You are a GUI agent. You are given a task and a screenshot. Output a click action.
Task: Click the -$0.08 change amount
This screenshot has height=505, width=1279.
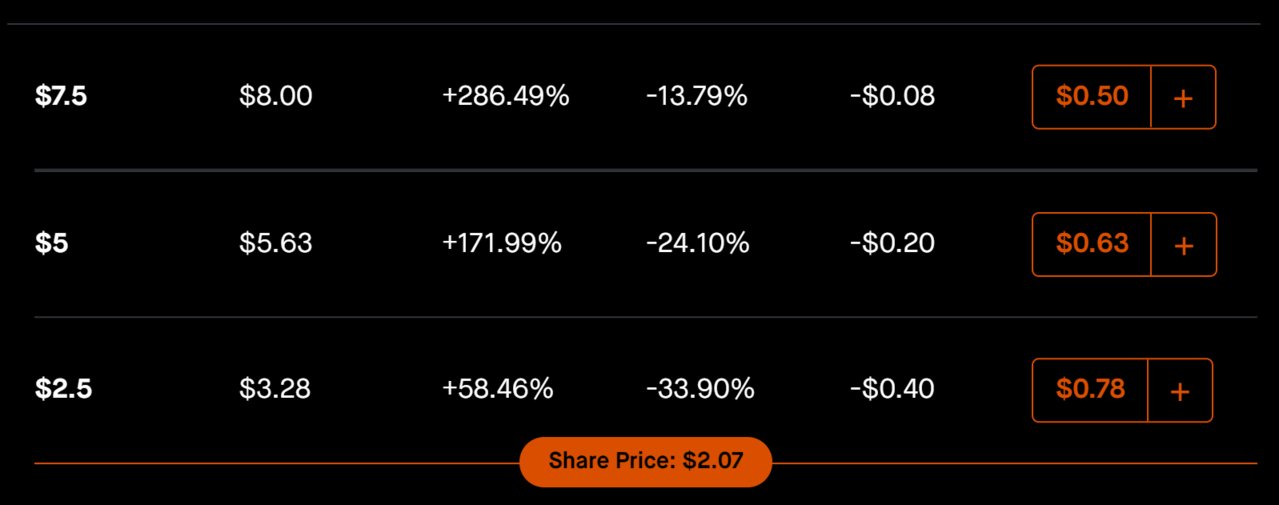coord(892,97)
